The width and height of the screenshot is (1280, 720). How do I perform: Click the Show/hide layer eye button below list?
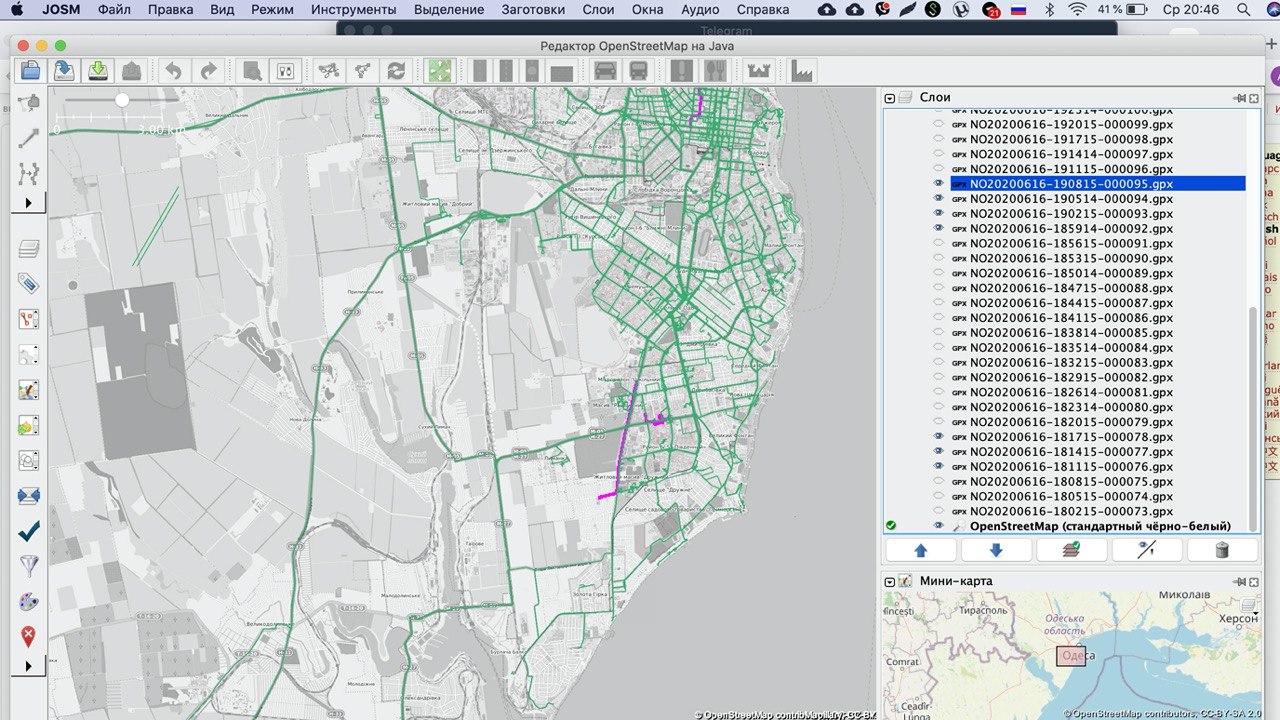point(1146,550)
